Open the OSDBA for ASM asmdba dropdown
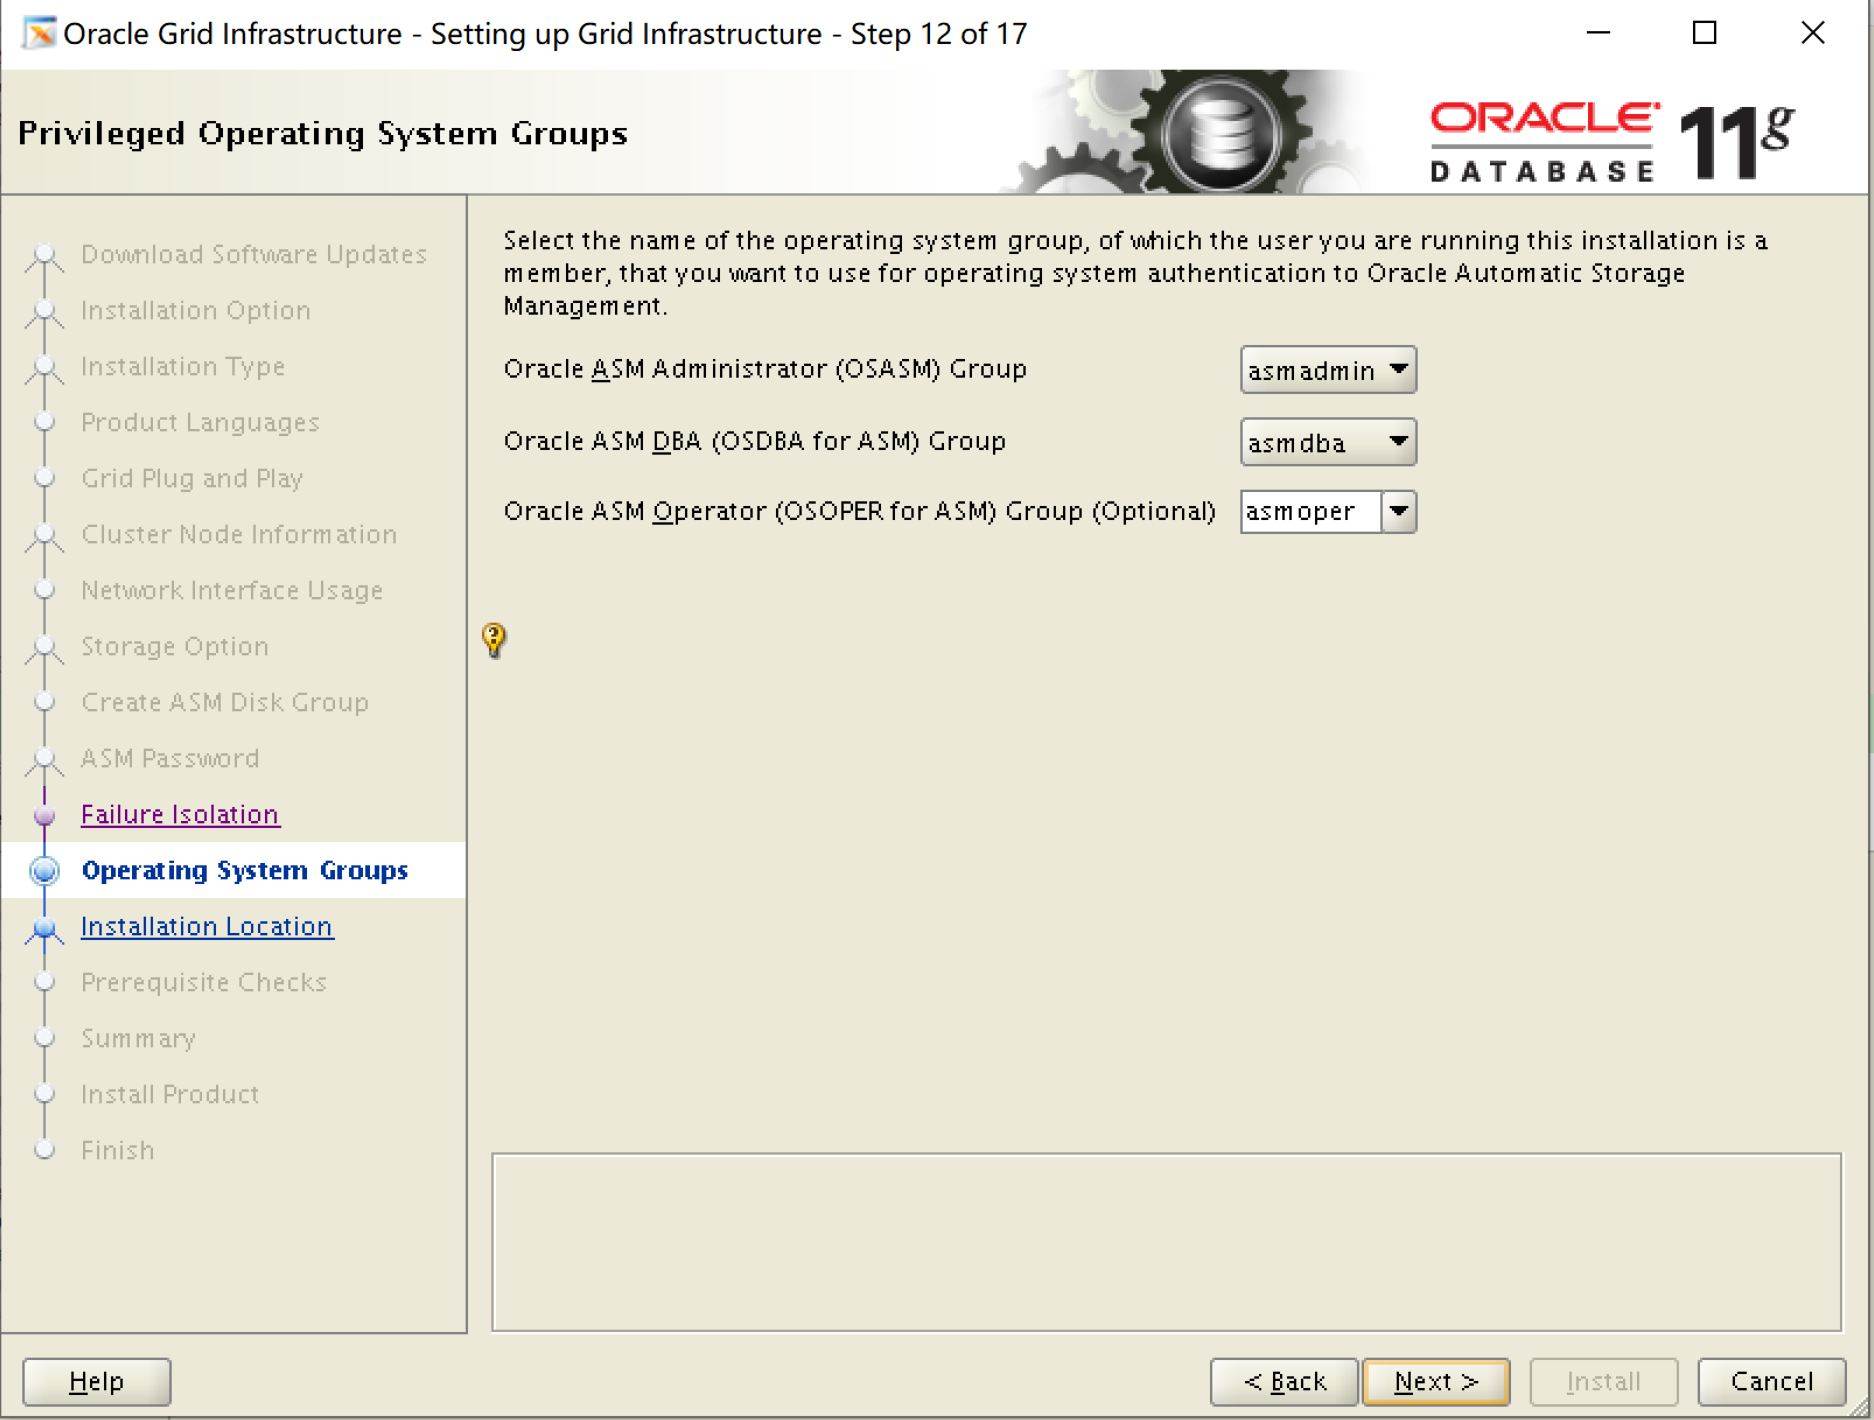Image resolution: width=1874 pixels, height=1420 pixels. click(x=1328, y=442)
